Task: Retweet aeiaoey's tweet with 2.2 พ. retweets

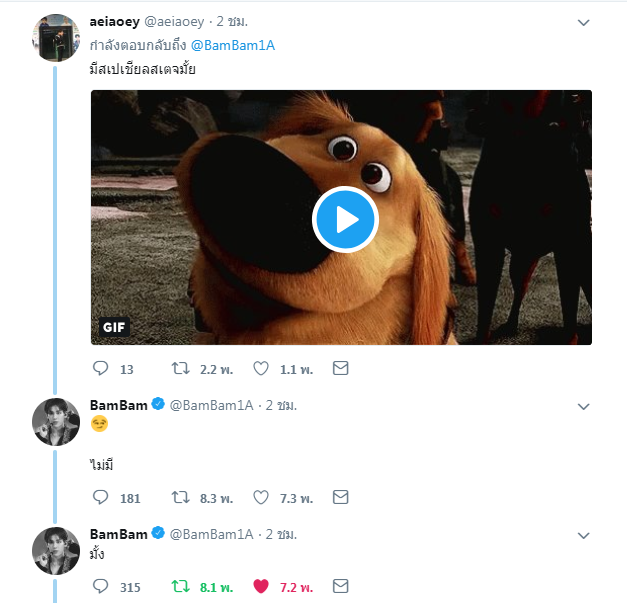Action: (x=180, y=368)
